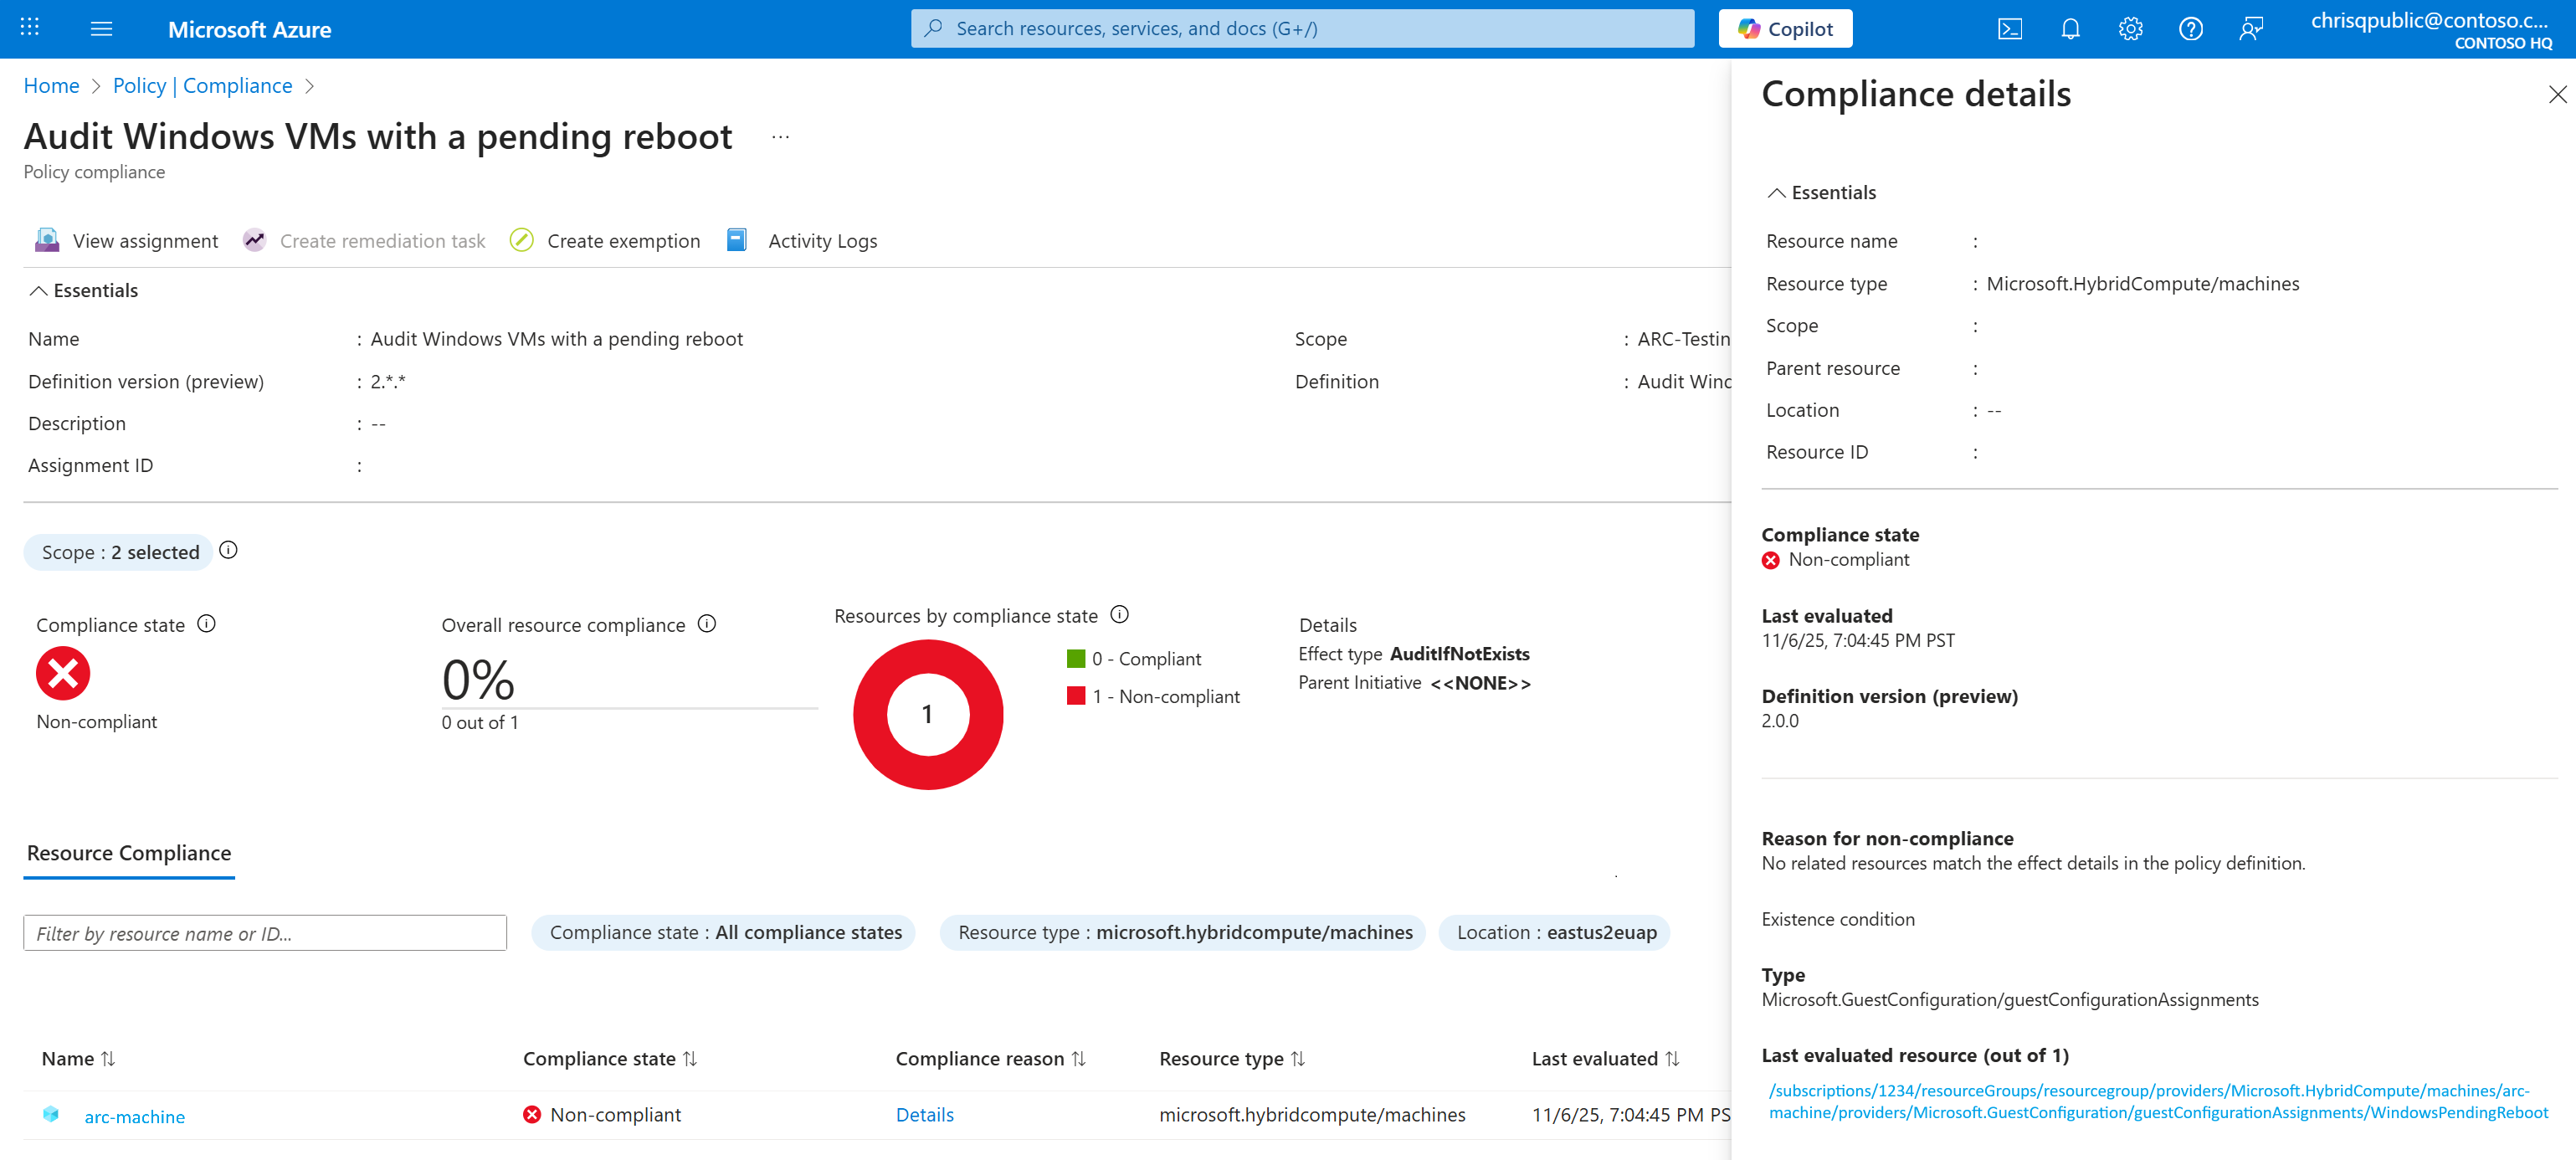2576x1160 pixels.
Task: Launch Cloud Shell from the top bar
Action: coord(2009,29)
